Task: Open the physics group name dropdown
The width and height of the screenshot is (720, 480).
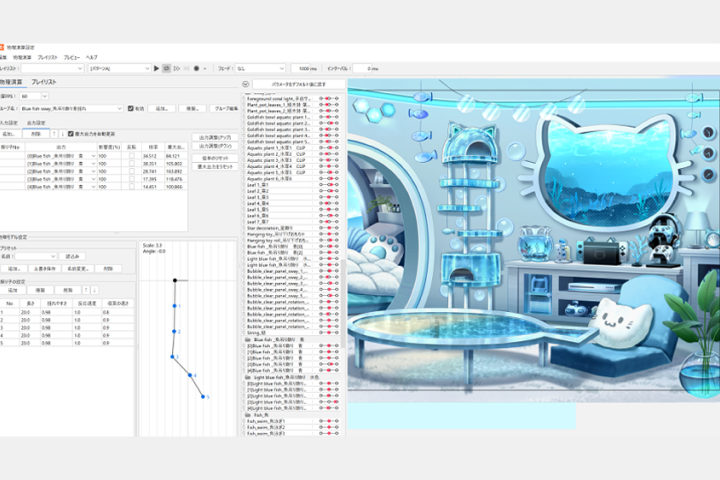Action: click(72, 108)
